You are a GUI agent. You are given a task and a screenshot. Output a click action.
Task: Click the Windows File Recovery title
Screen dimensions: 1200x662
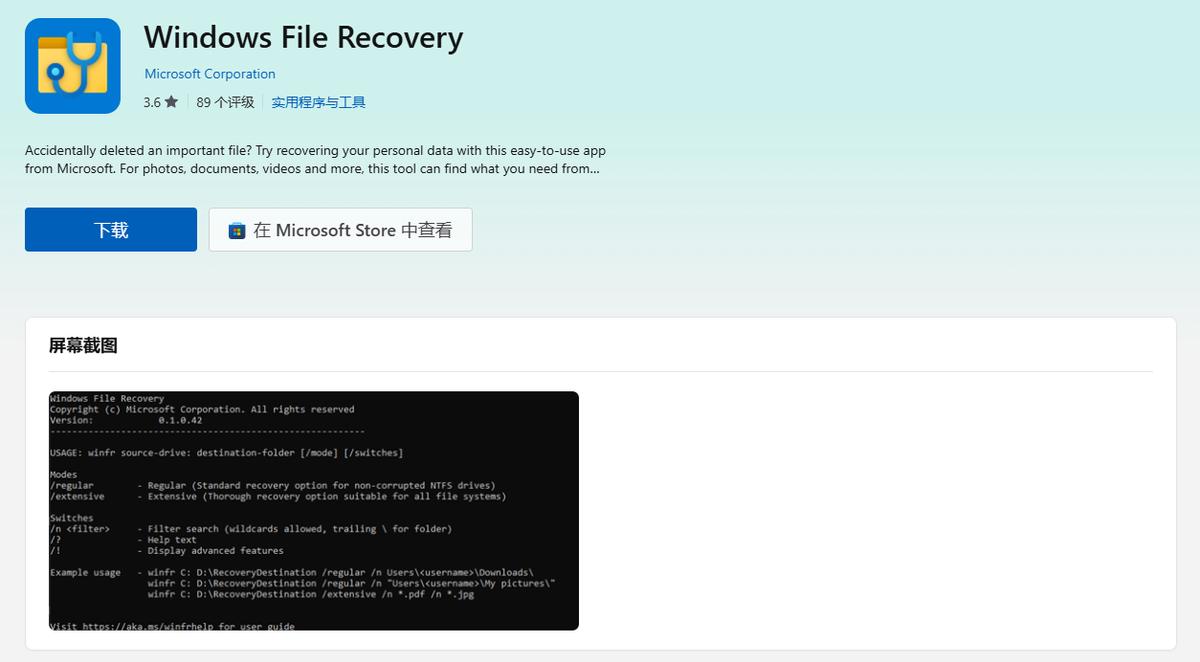click(x=303, y=38)
